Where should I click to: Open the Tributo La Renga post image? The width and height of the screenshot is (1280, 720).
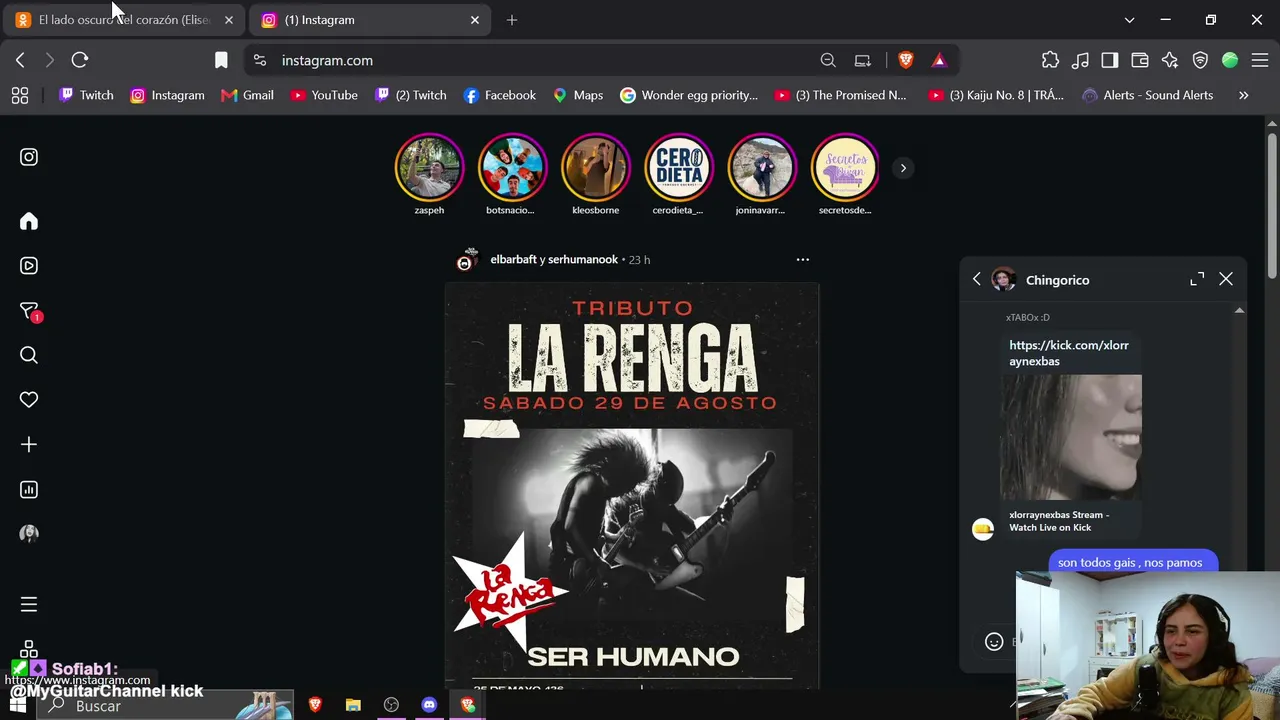tap(632, 485)
